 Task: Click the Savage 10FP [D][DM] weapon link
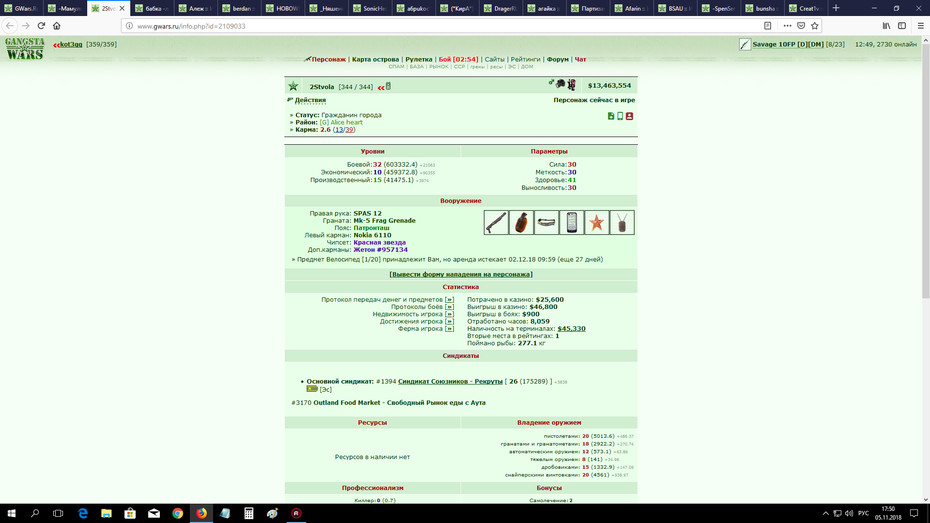tap(788, 44)
